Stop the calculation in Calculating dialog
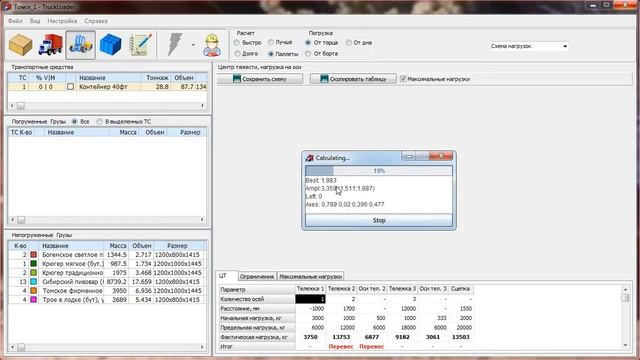640x360 pixels. pyautogui.click(x=379, y=220)
